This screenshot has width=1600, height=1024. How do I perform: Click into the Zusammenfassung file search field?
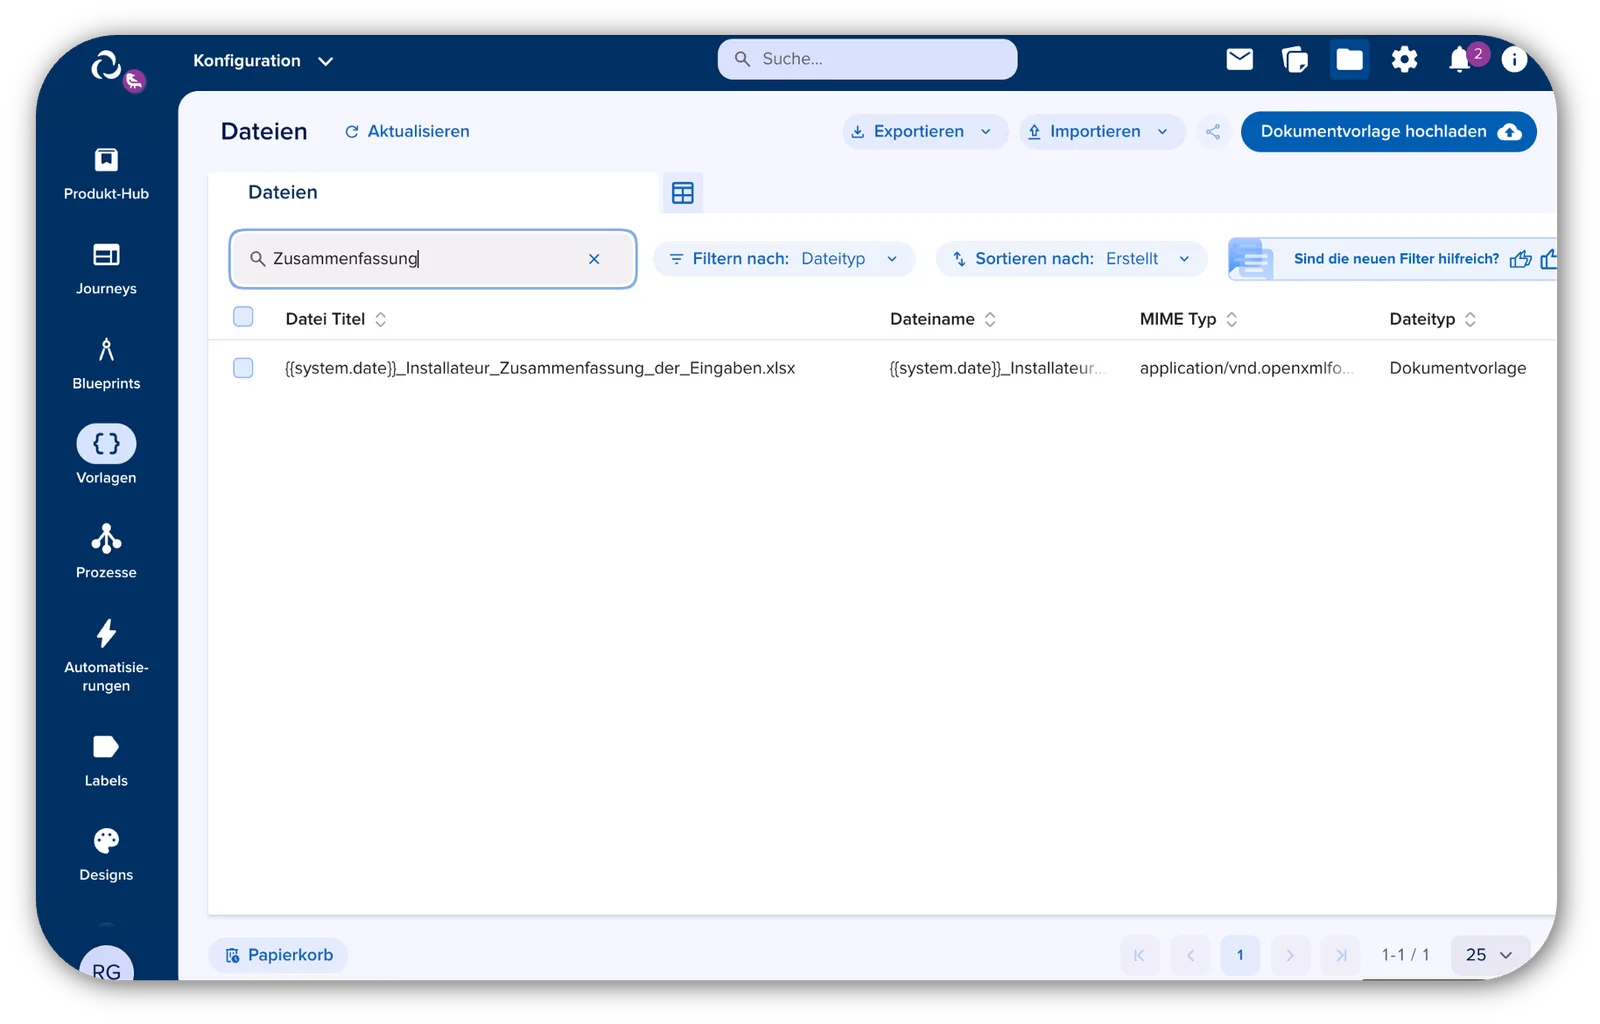click(433, 259)
